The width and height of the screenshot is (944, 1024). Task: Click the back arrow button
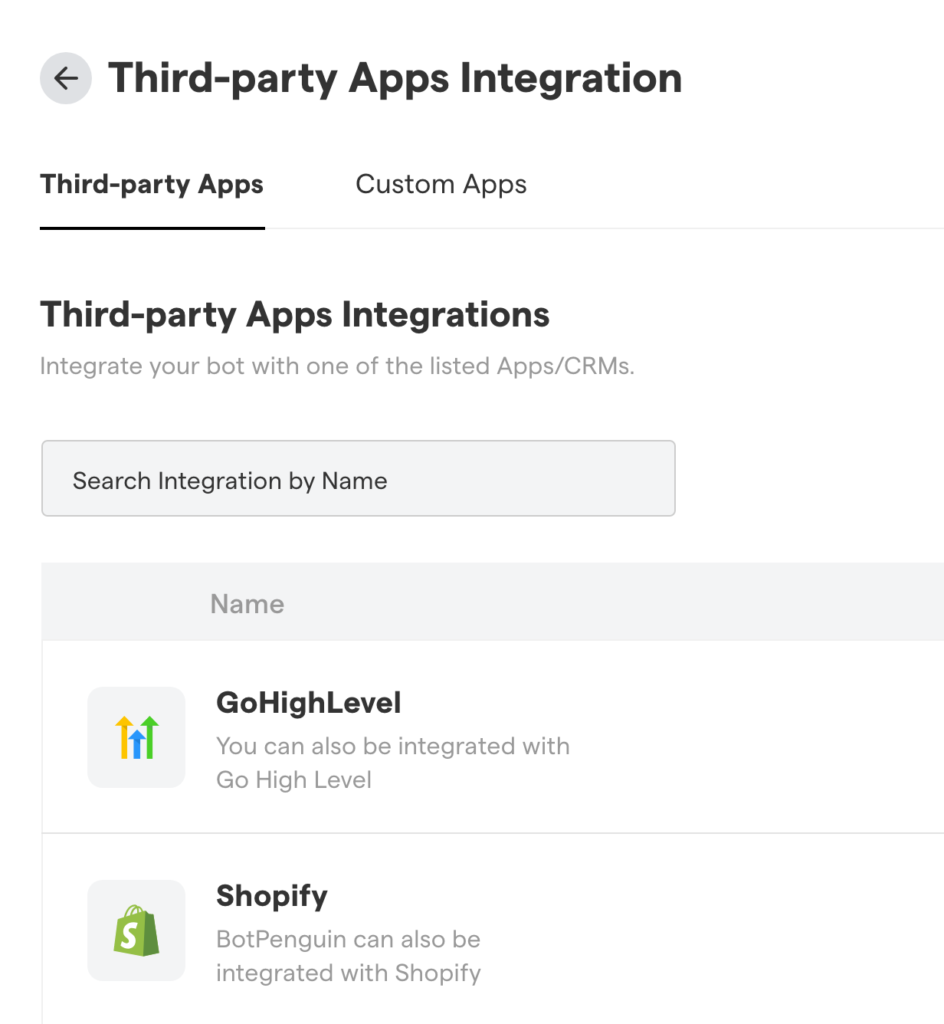(x=66, y=78)
